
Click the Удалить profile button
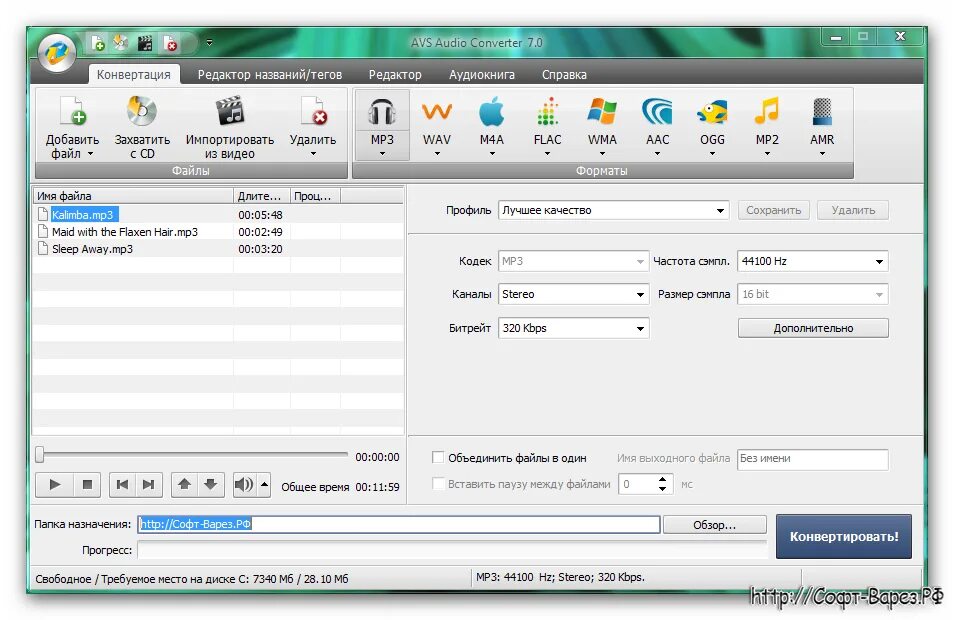(853, 211)
